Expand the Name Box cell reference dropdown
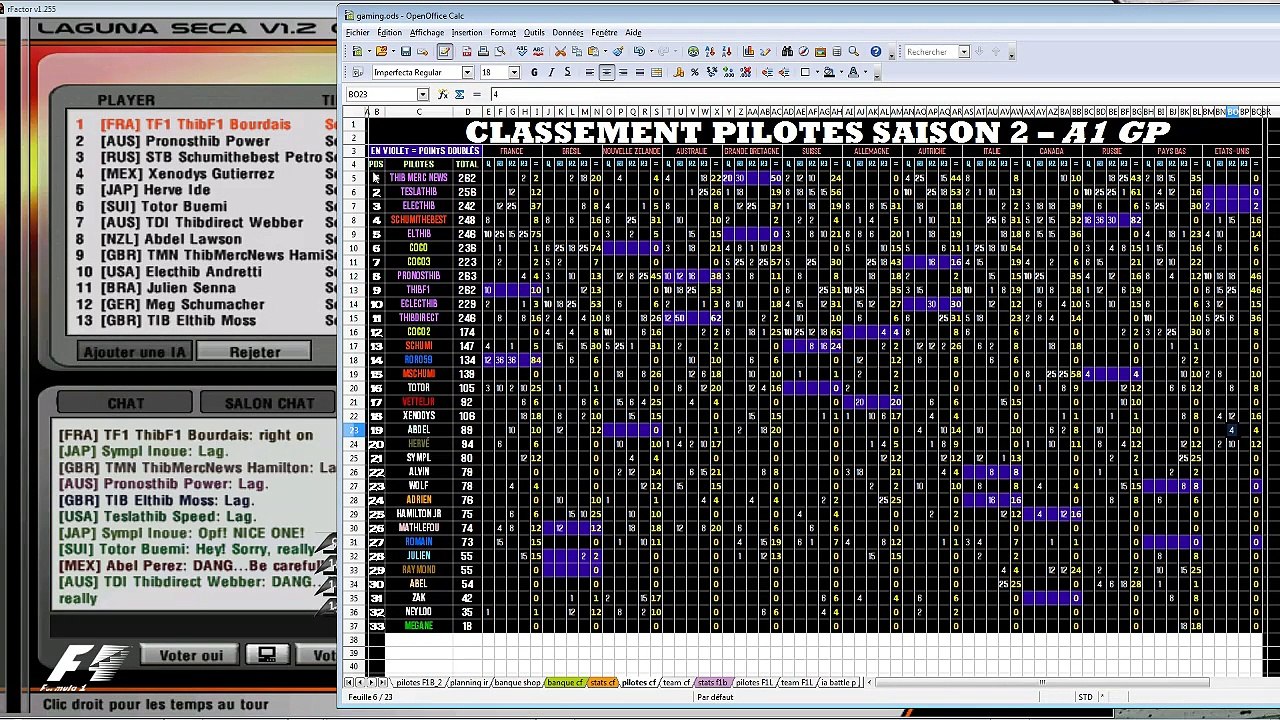 tap(423, 94)
